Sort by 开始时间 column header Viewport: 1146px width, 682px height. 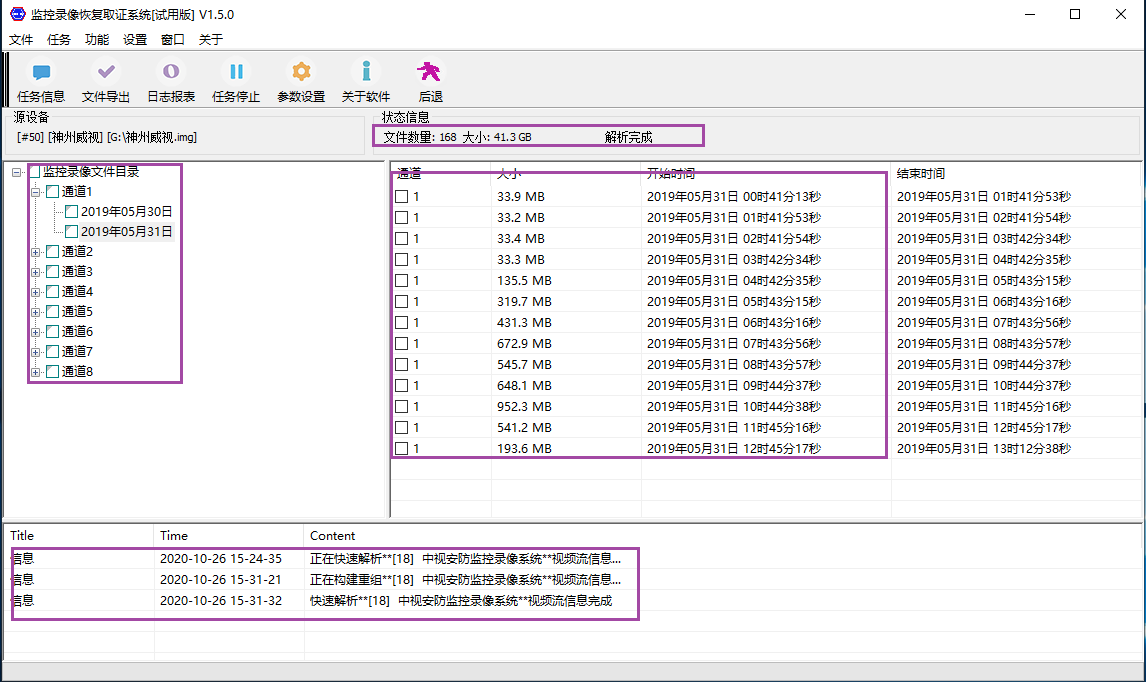[x=670, y=174]
